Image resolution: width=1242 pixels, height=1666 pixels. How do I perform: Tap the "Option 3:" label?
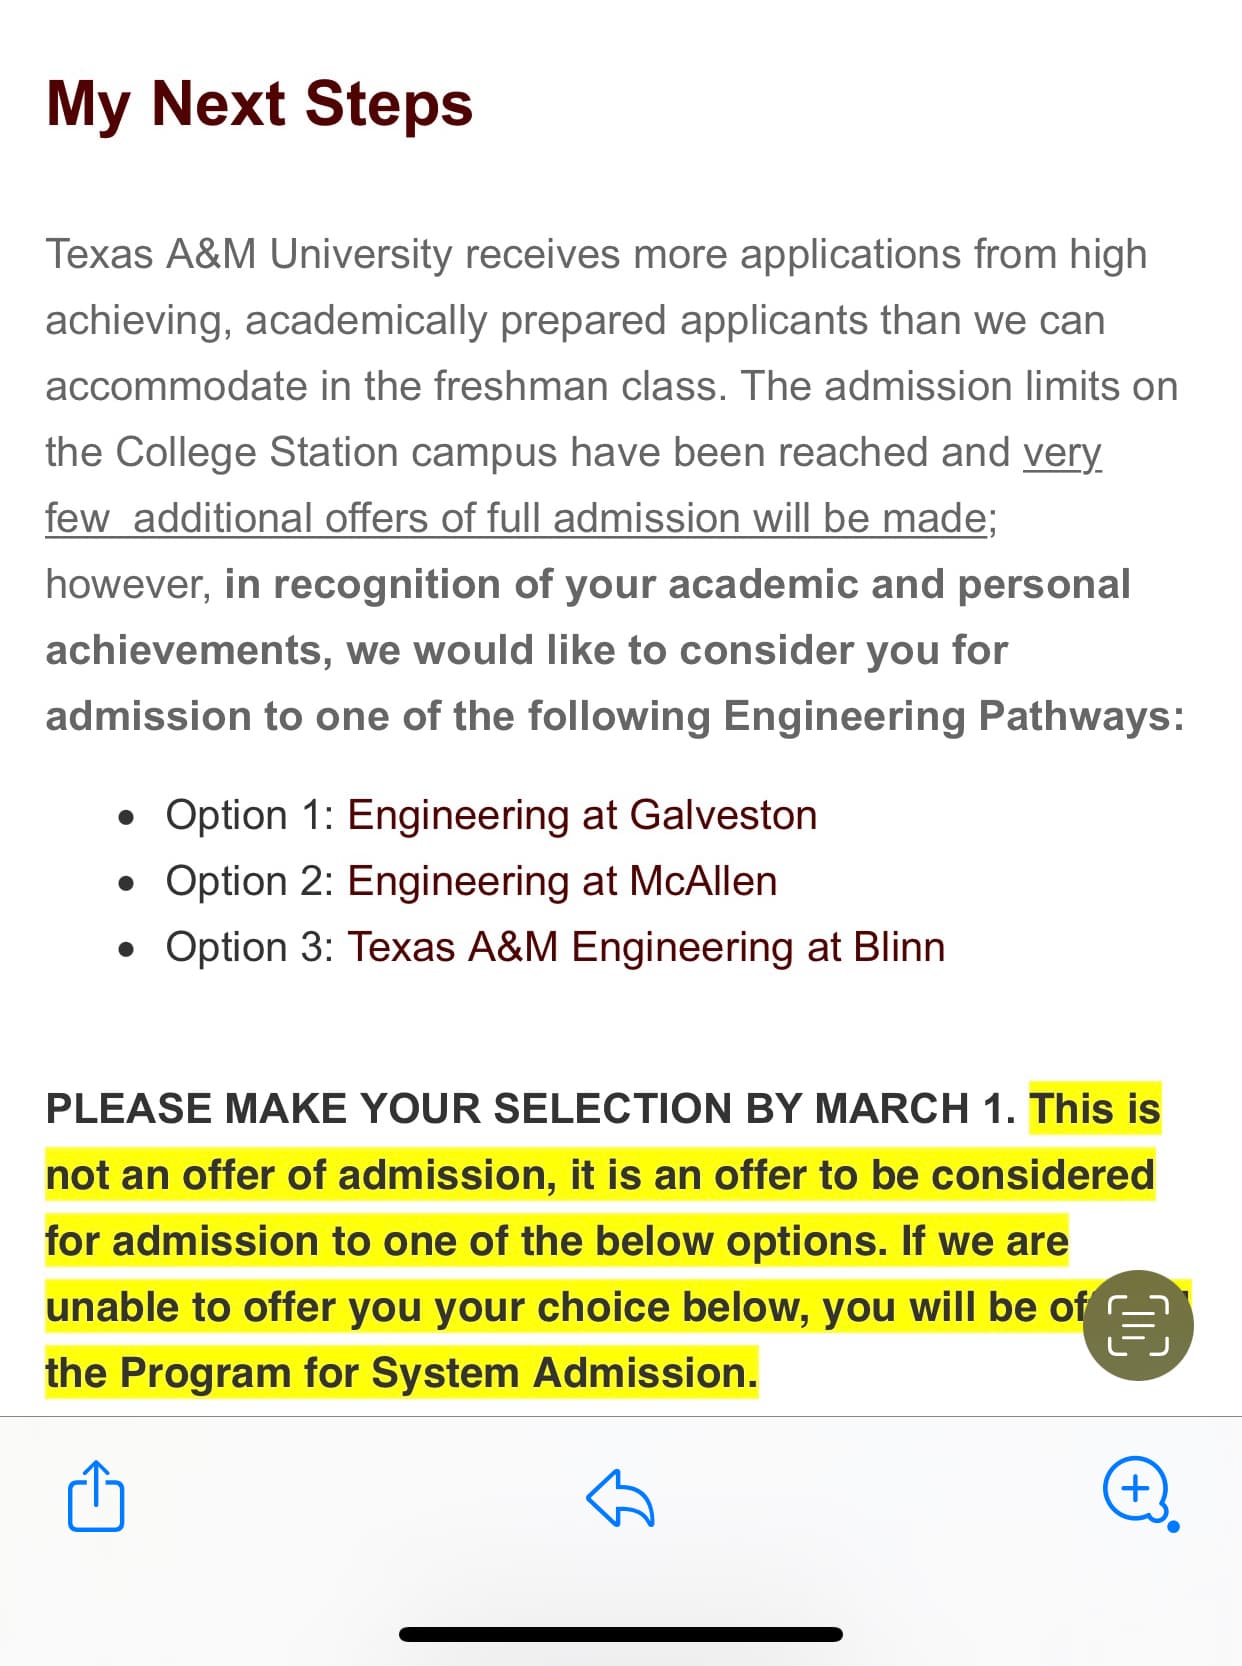[249, 947]
